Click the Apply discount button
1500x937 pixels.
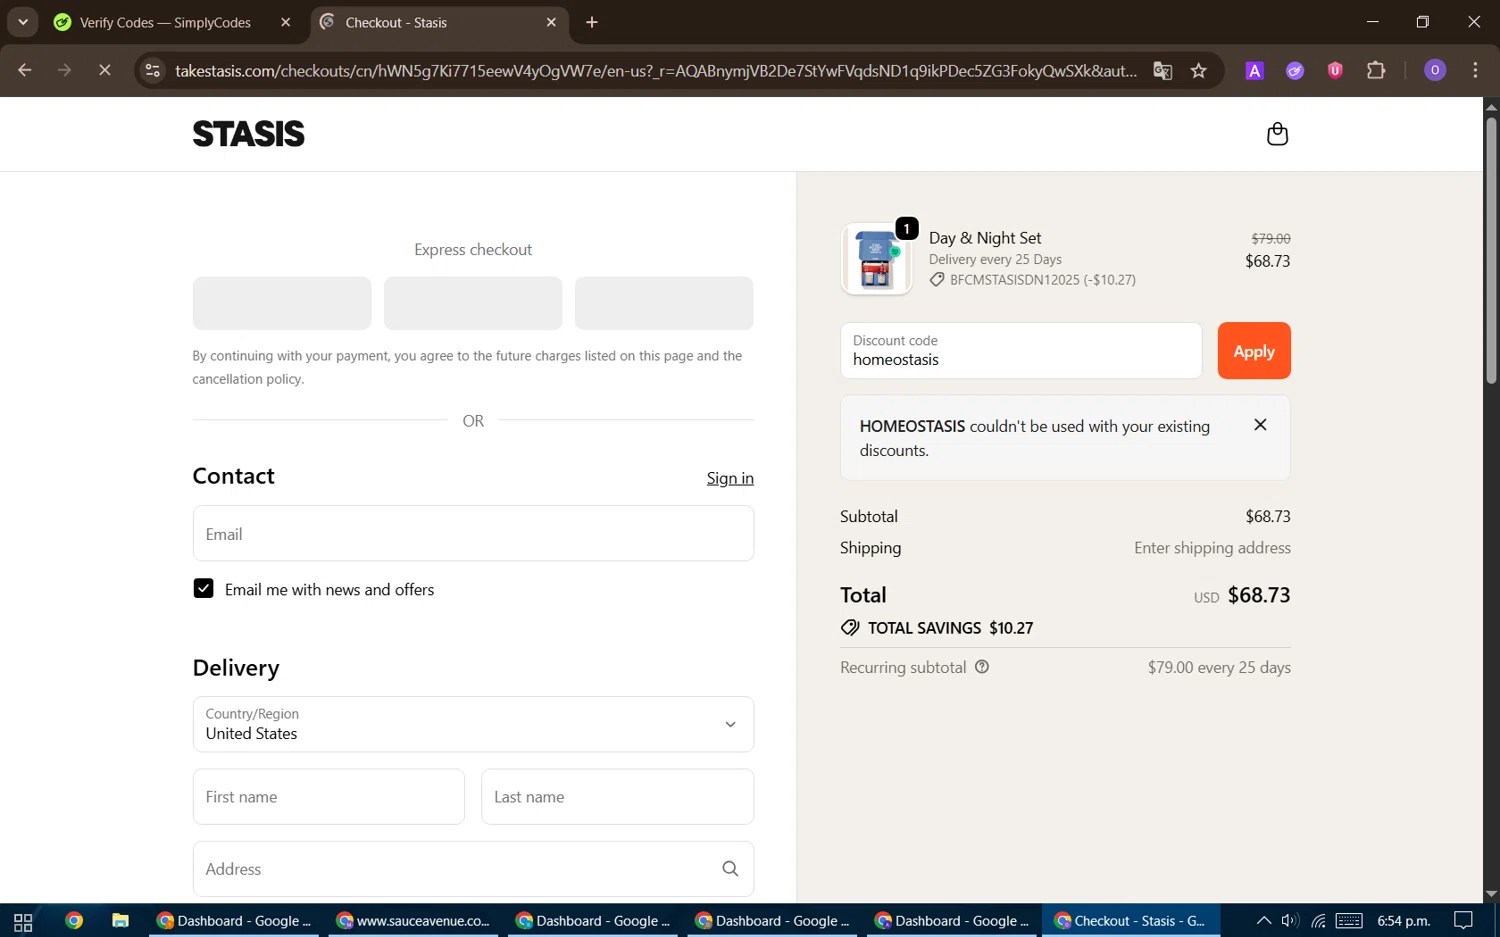(x=1254, y=351)
